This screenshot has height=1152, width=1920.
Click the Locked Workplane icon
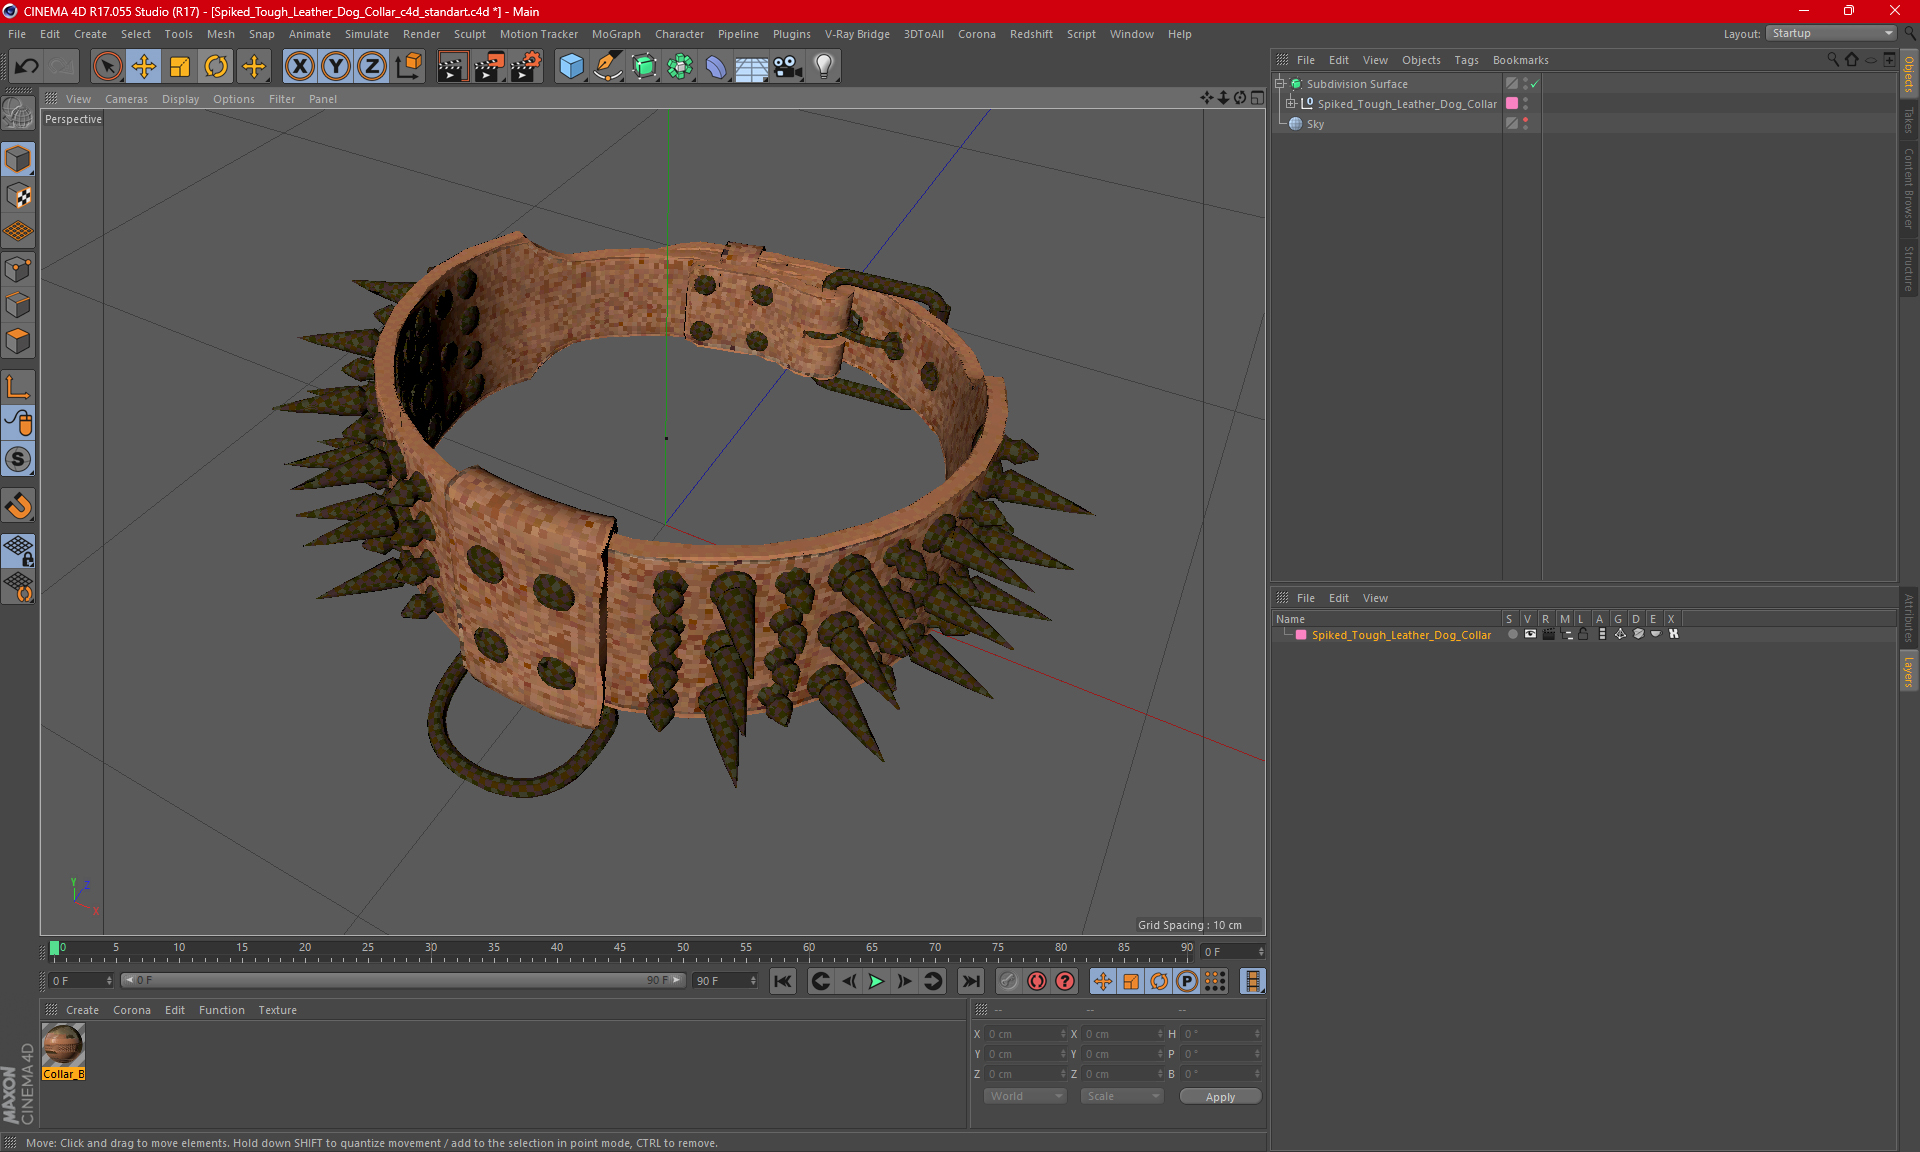click(x=18, y=551)
